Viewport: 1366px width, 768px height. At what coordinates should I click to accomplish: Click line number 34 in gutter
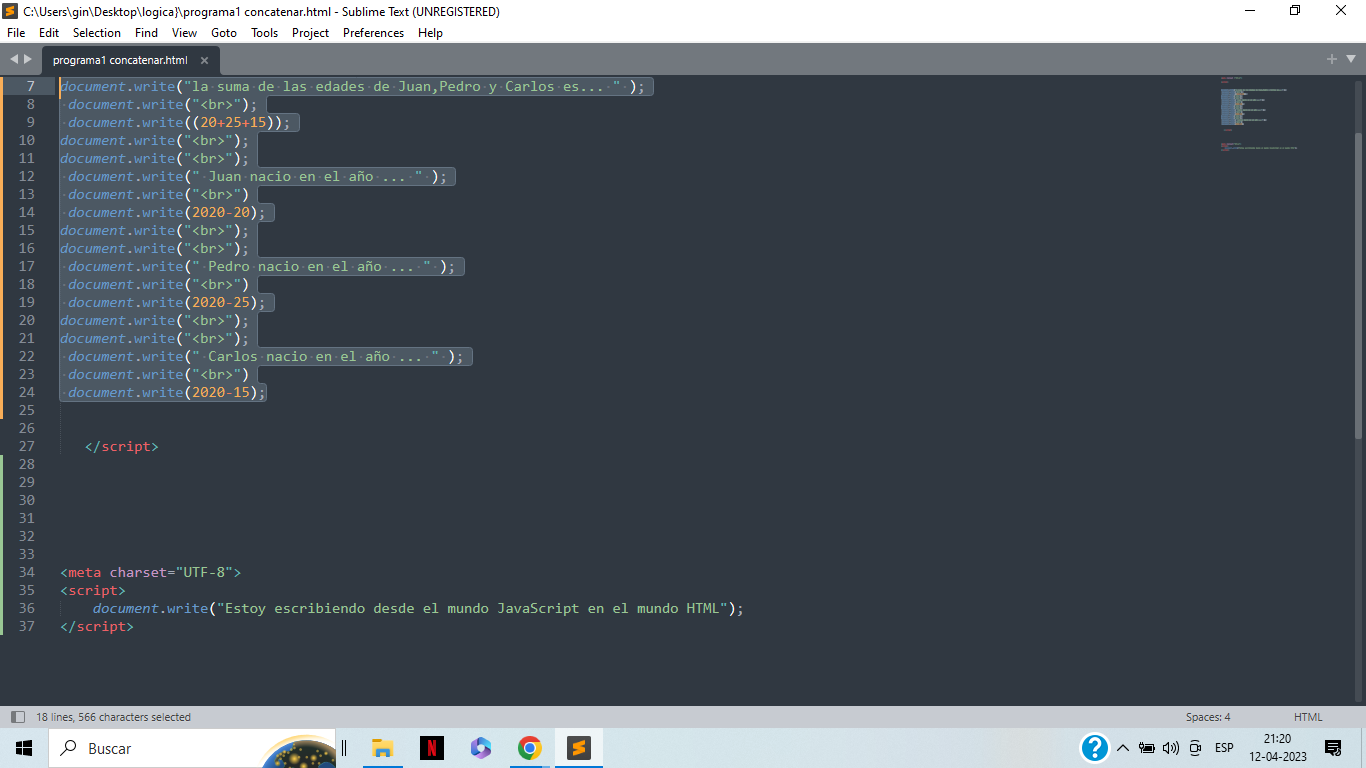pyautogui.click(x=26, y=572)
